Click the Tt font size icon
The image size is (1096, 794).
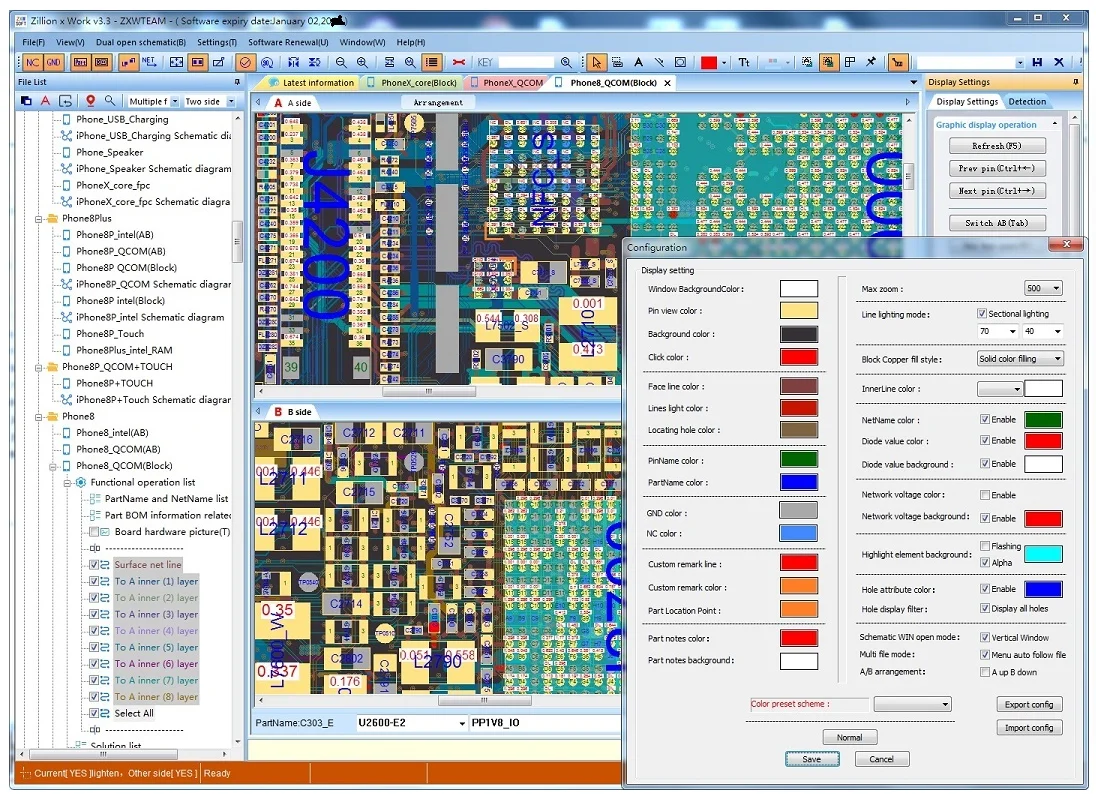click(x=744, y=62)
